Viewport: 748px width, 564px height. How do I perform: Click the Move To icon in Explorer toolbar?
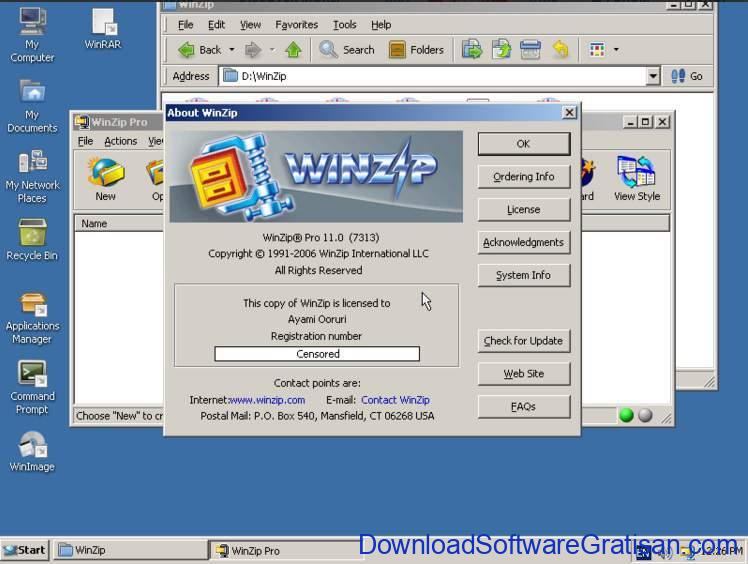tap(472, 50)
